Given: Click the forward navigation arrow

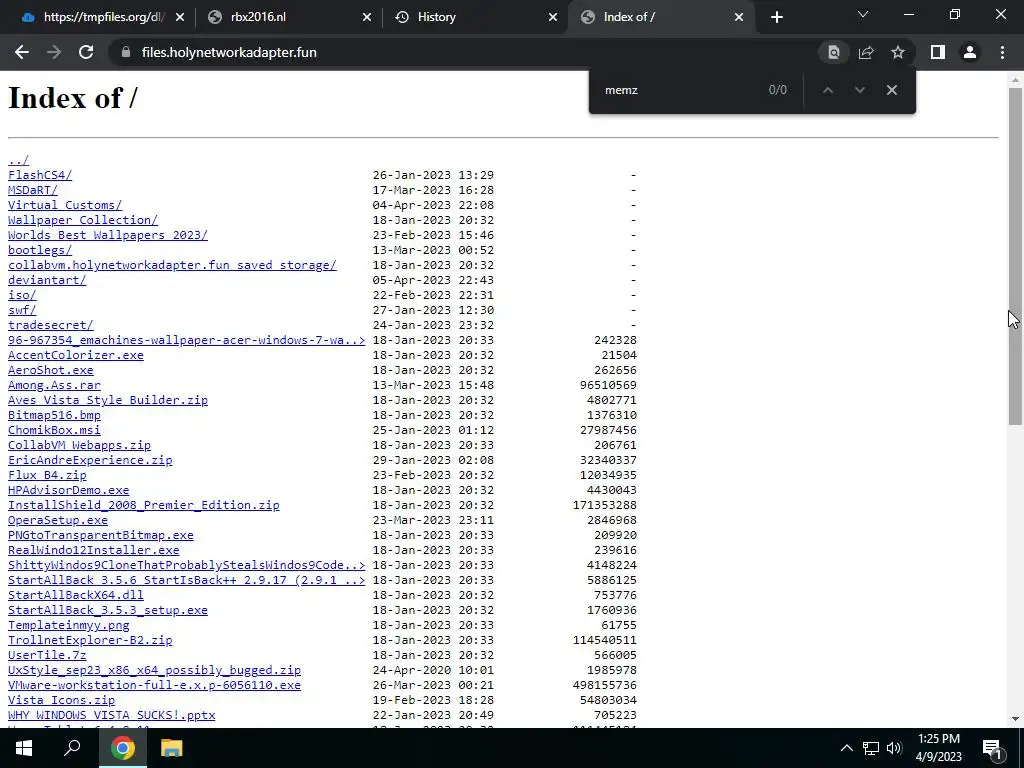Looking at the screenshot, I should click(x=54, y=52).
